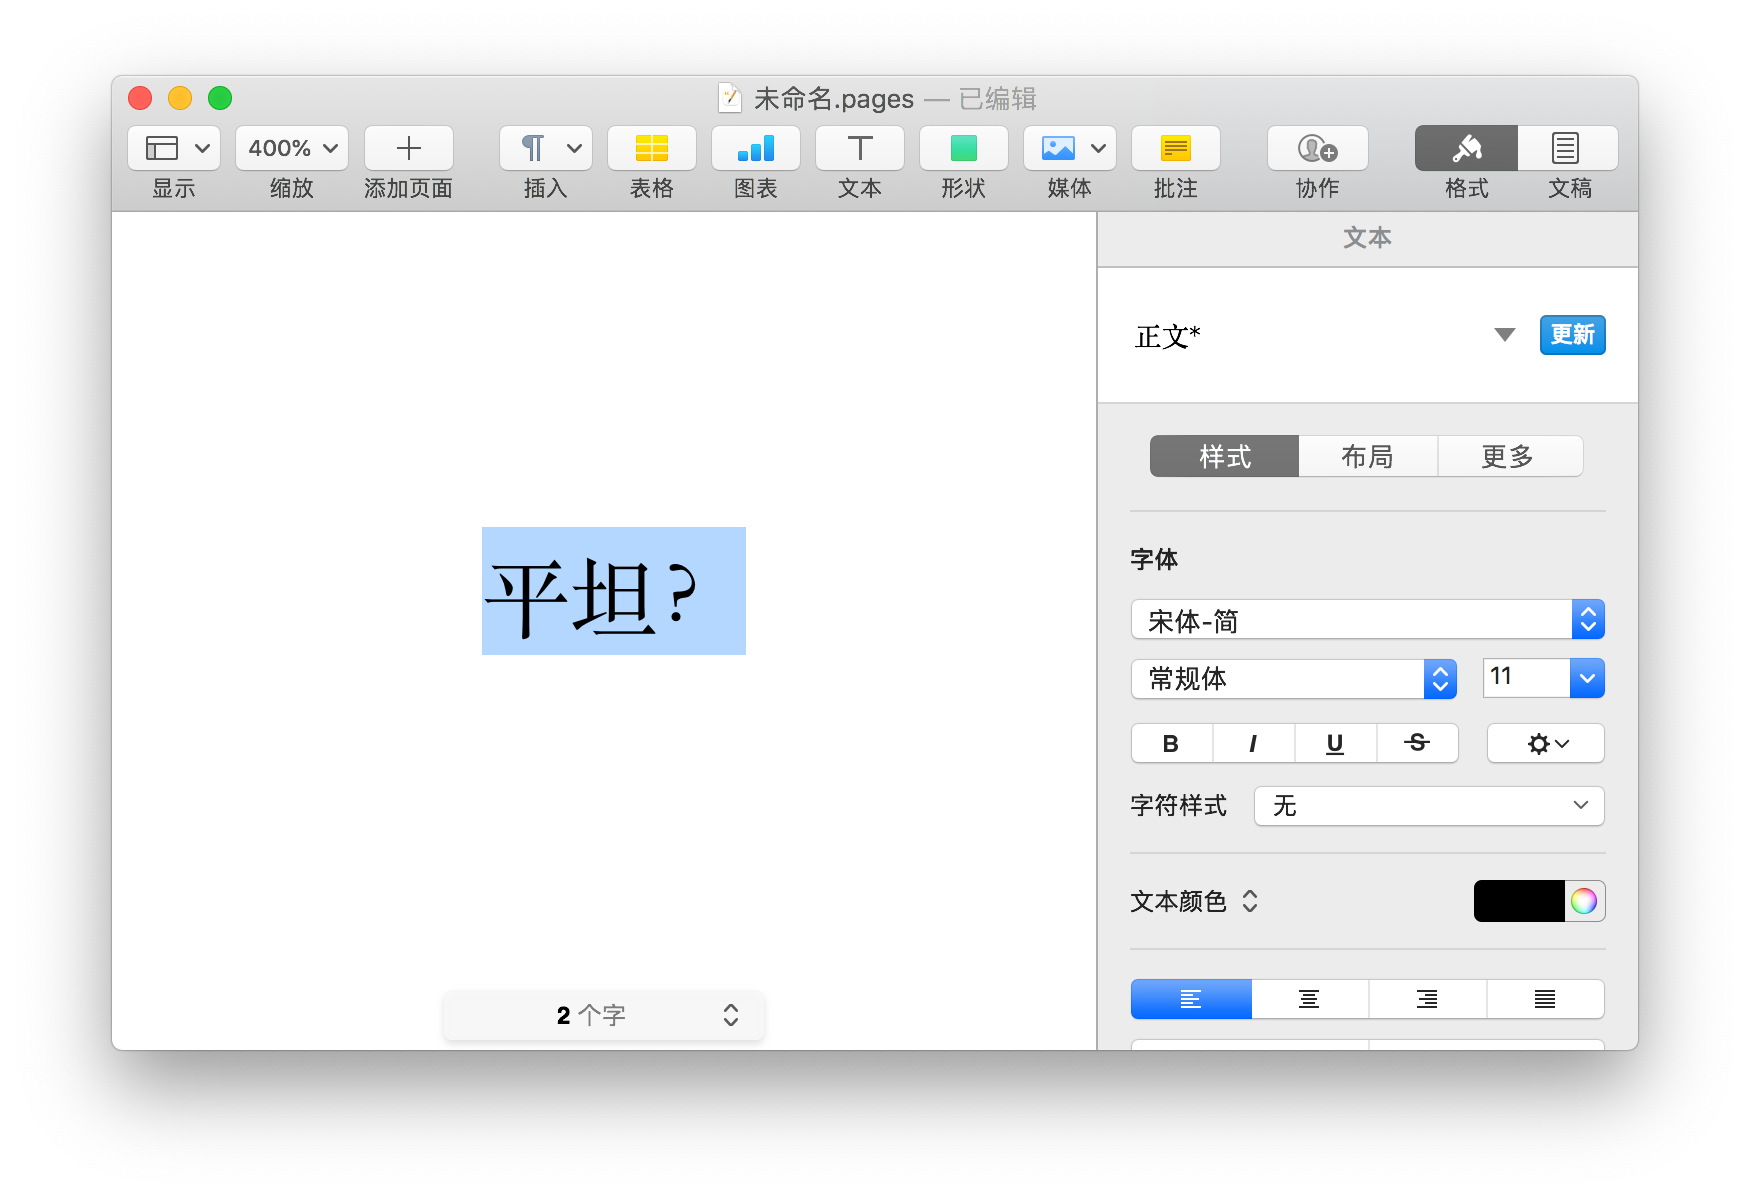Open the word count 2 个字 selector
1750x1198 pixels.
(x=604, y=1015)
